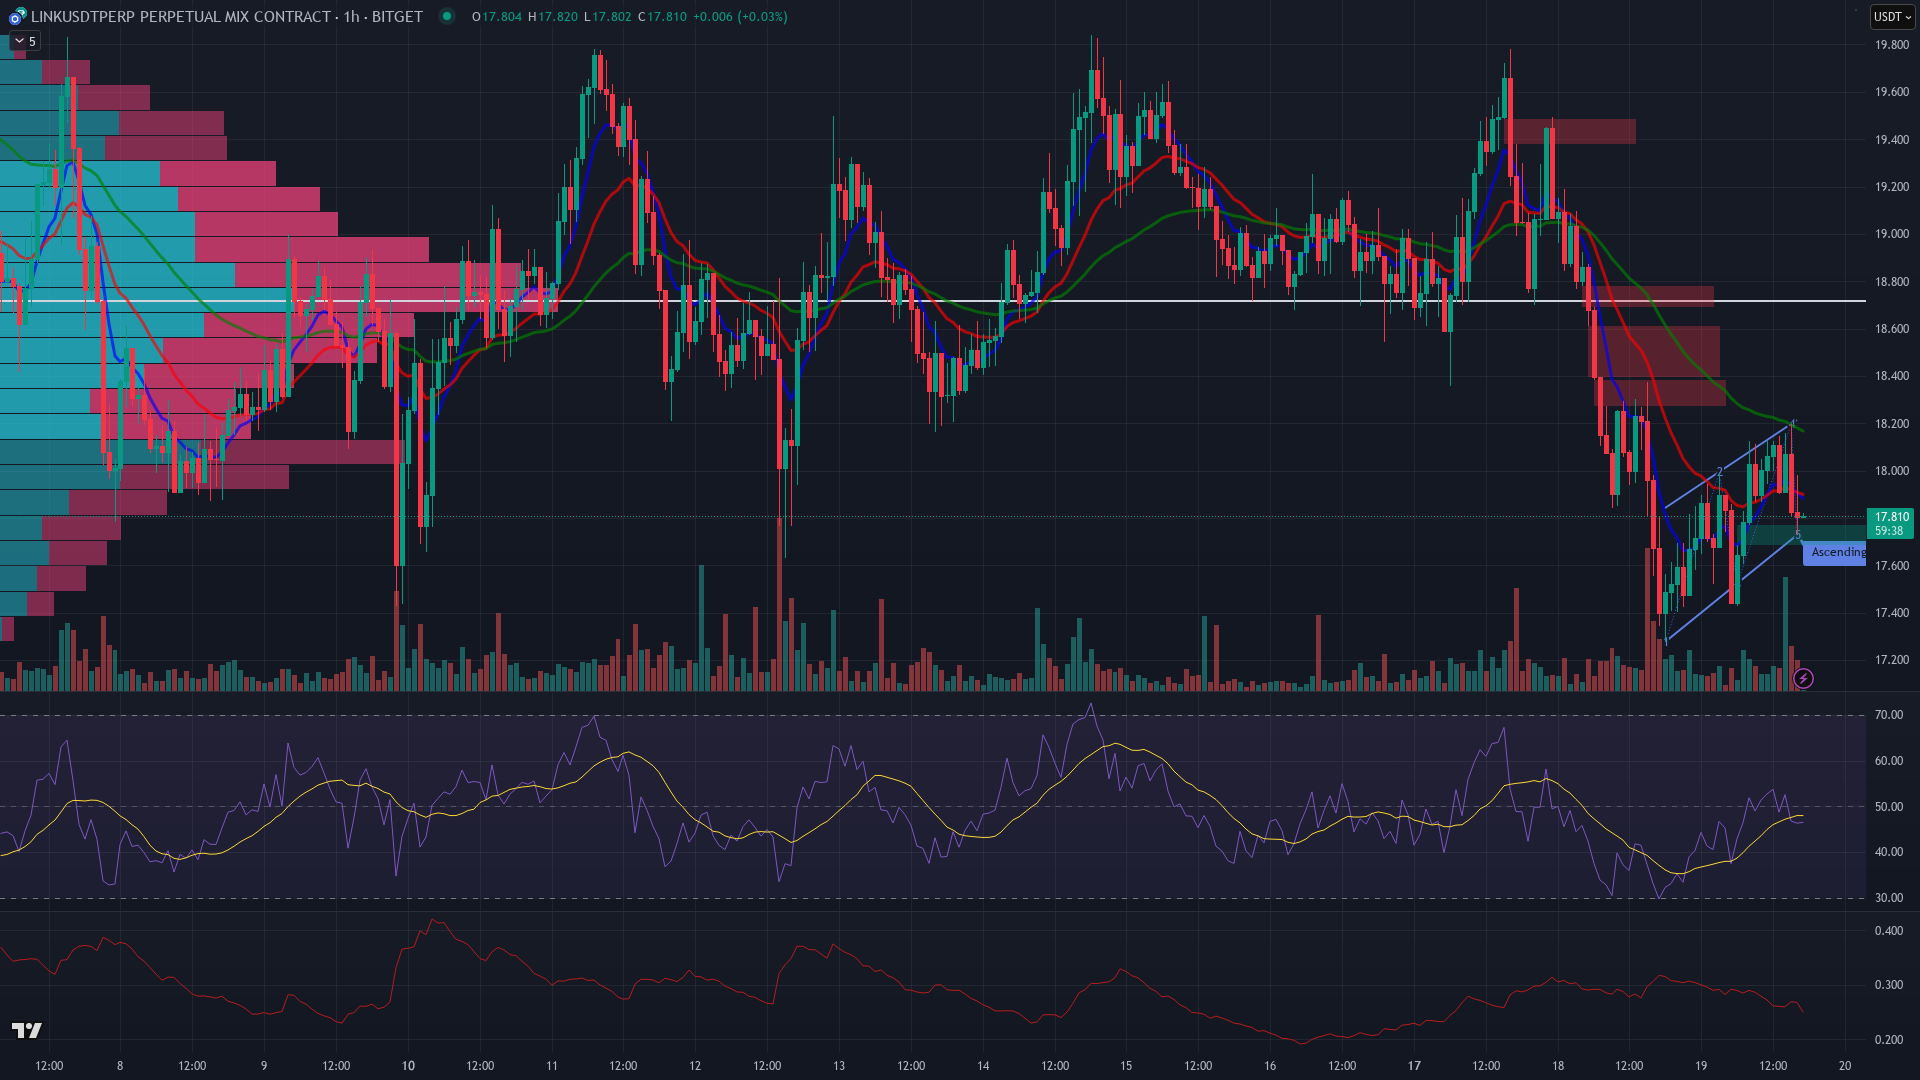Click the OHLC close value C17.810

coord(662,17)
